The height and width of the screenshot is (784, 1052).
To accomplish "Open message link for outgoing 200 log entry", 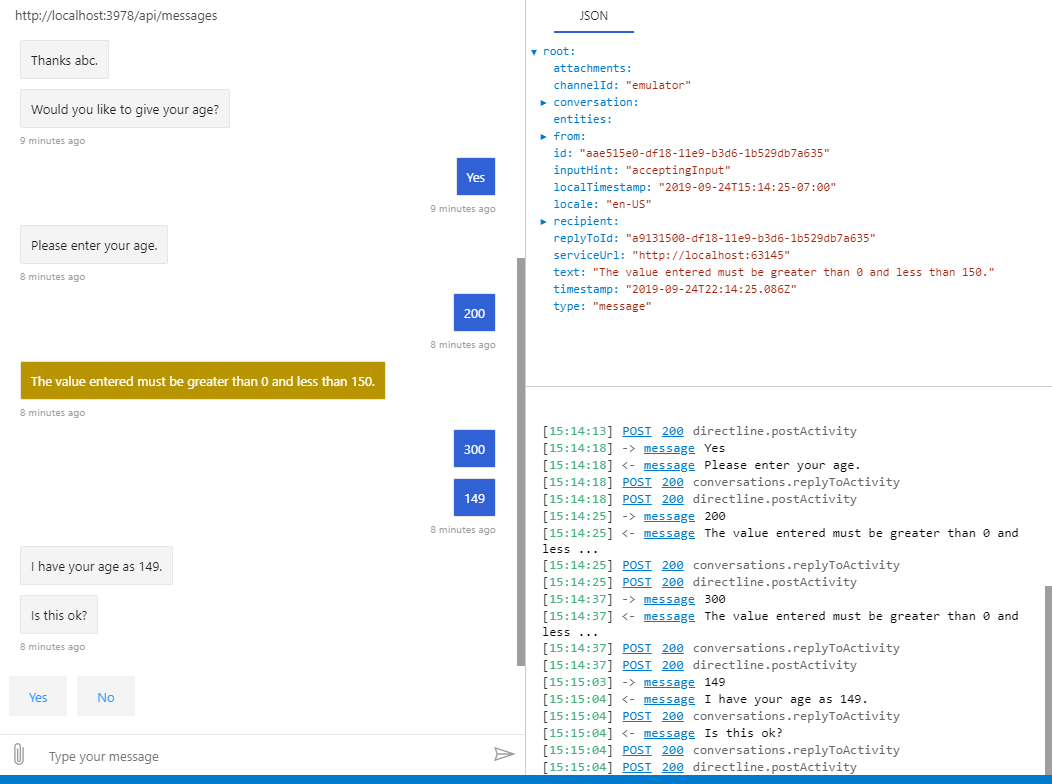I will (669, 516).
